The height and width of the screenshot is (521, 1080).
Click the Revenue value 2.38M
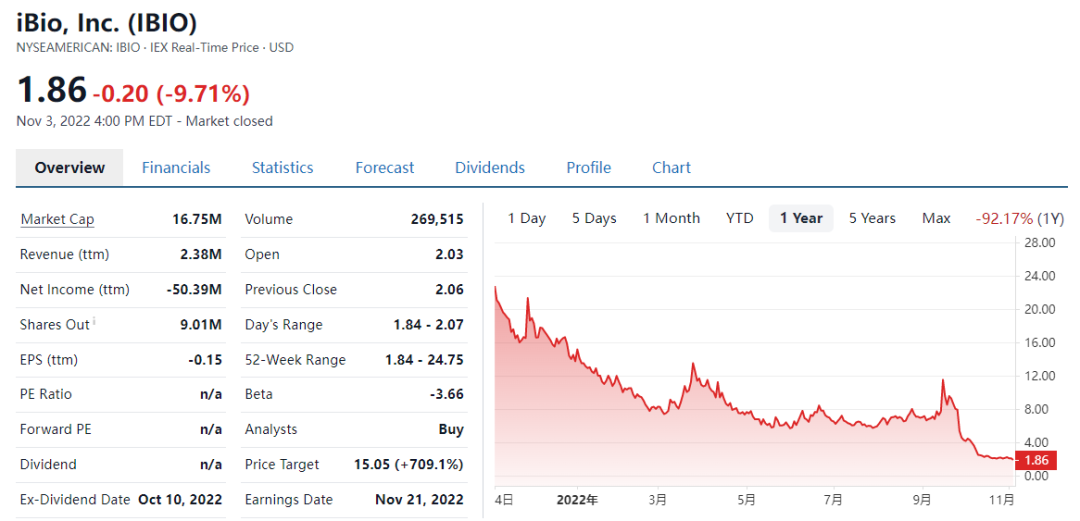point(201,254)
